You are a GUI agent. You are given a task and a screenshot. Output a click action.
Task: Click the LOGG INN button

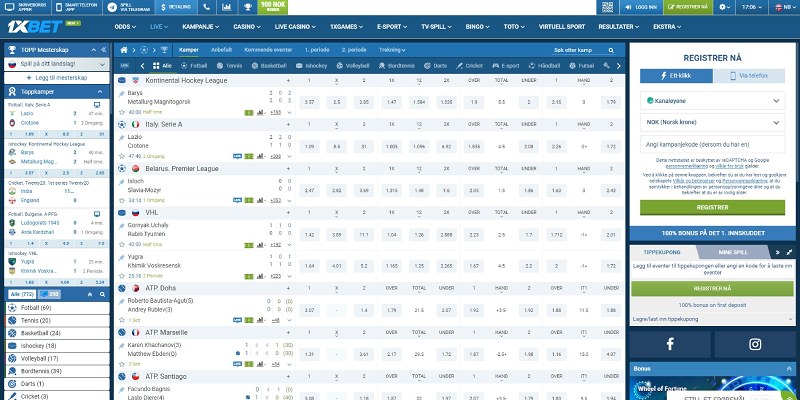641,7
